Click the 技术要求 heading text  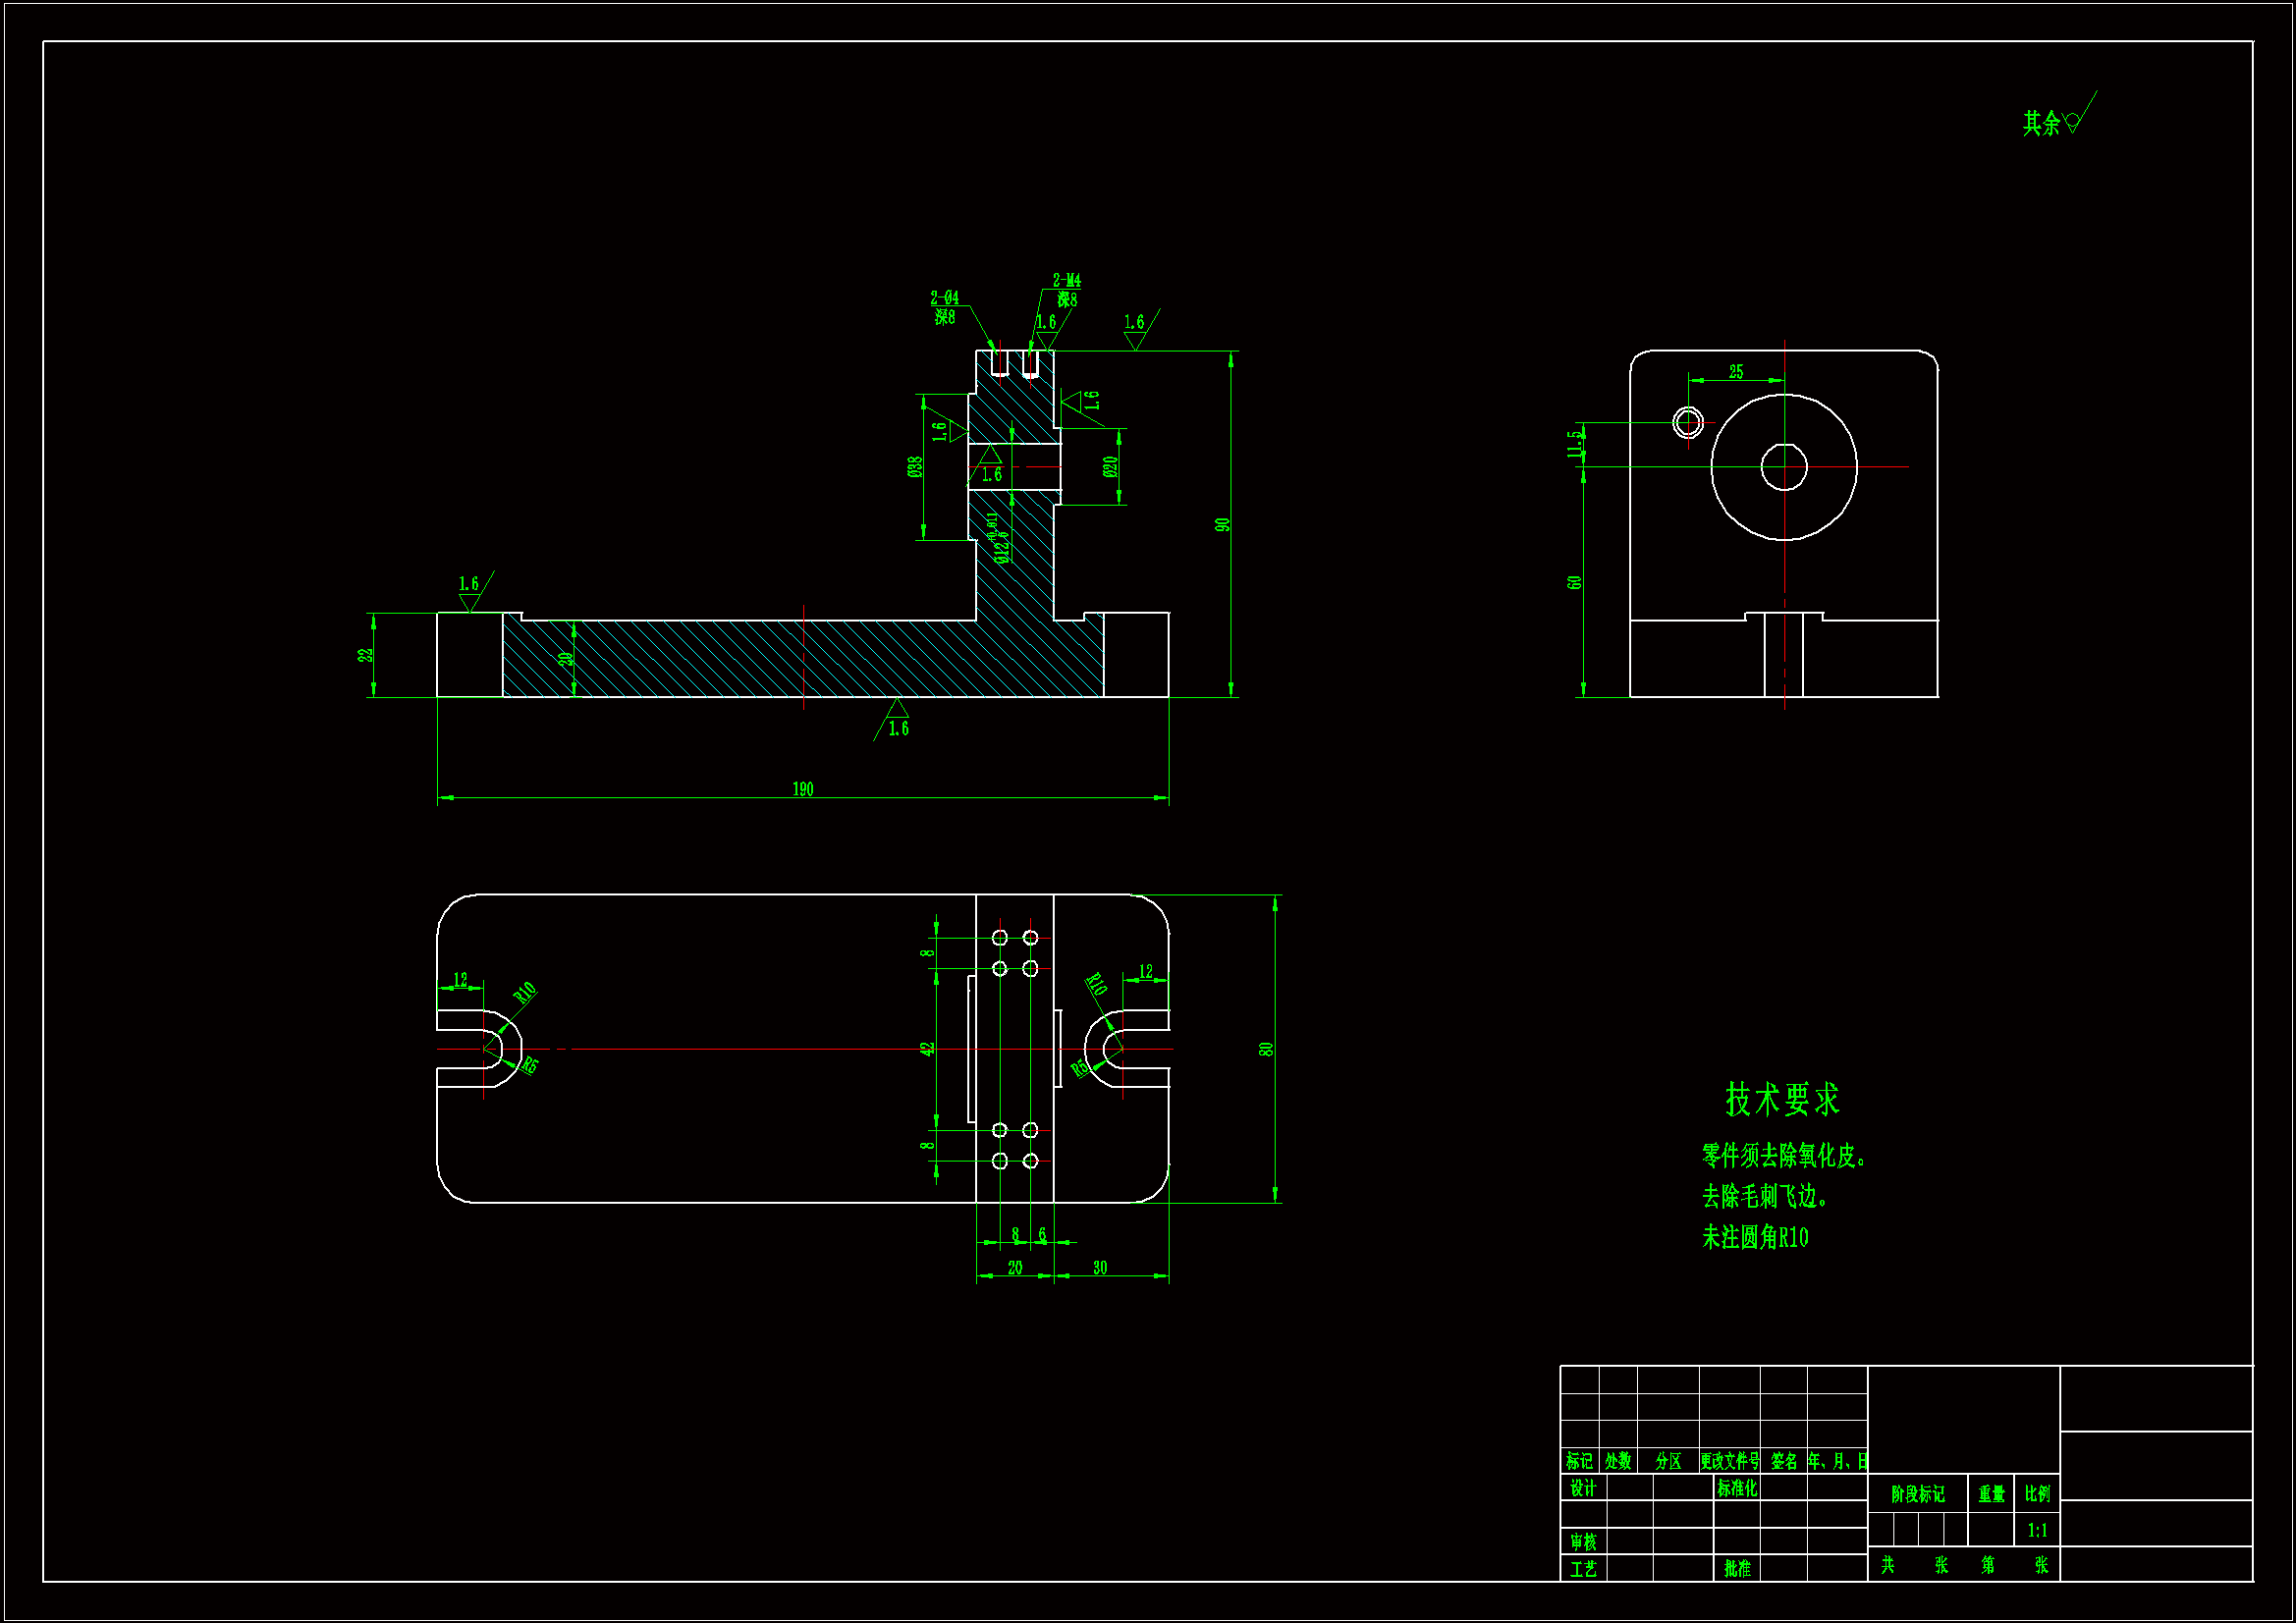pos(1782,1100)
